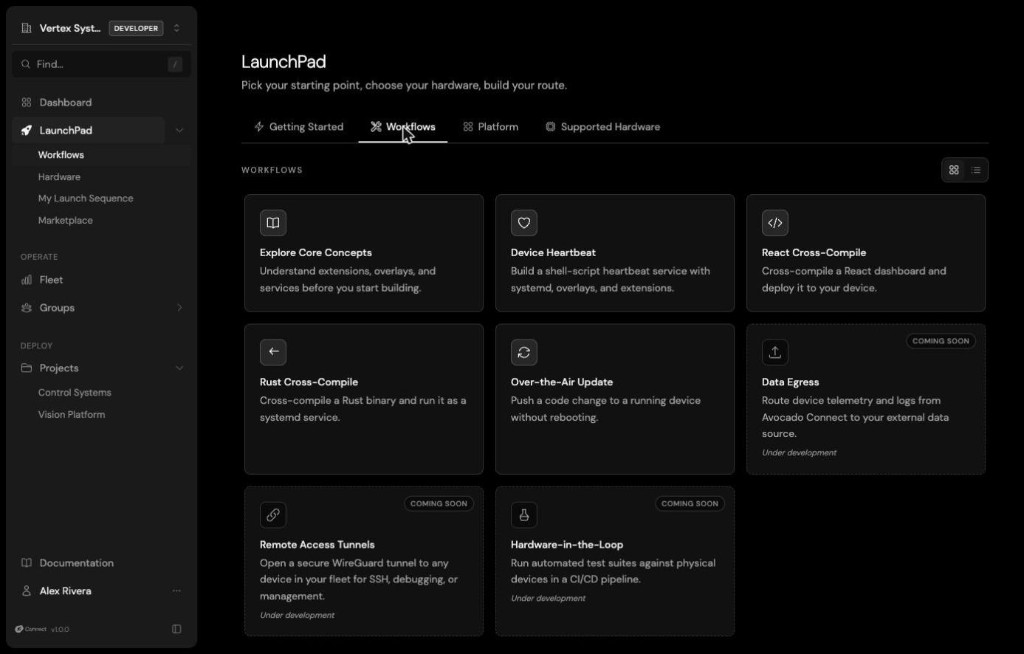Click the Hardware-in-the-Loop card title
Image resolution: width=1024 pixels, height=654 pixels.
(567, 545)
